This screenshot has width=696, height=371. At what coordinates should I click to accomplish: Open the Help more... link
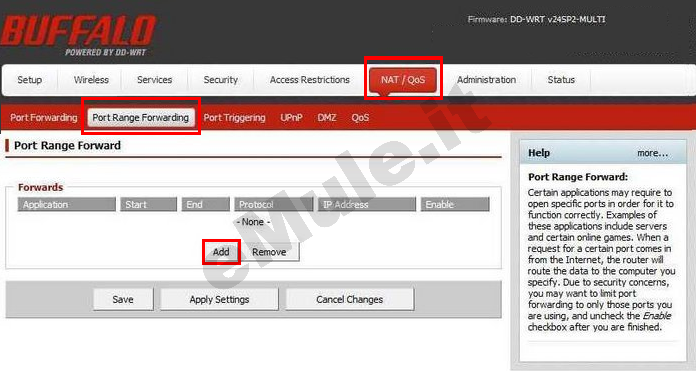tap(652, 153)
